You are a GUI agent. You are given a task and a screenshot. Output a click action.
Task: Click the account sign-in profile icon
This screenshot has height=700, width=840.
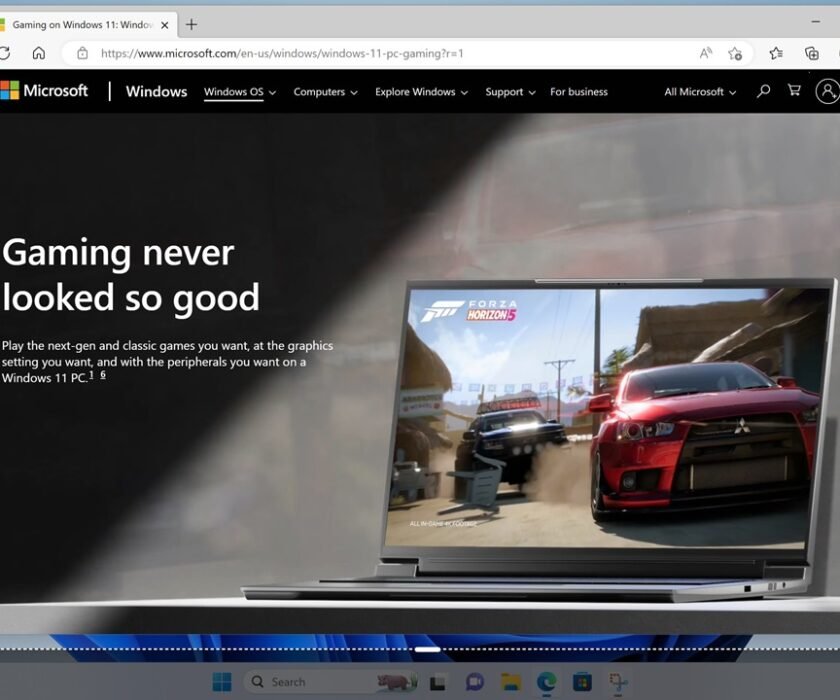(x=827, y=91)
